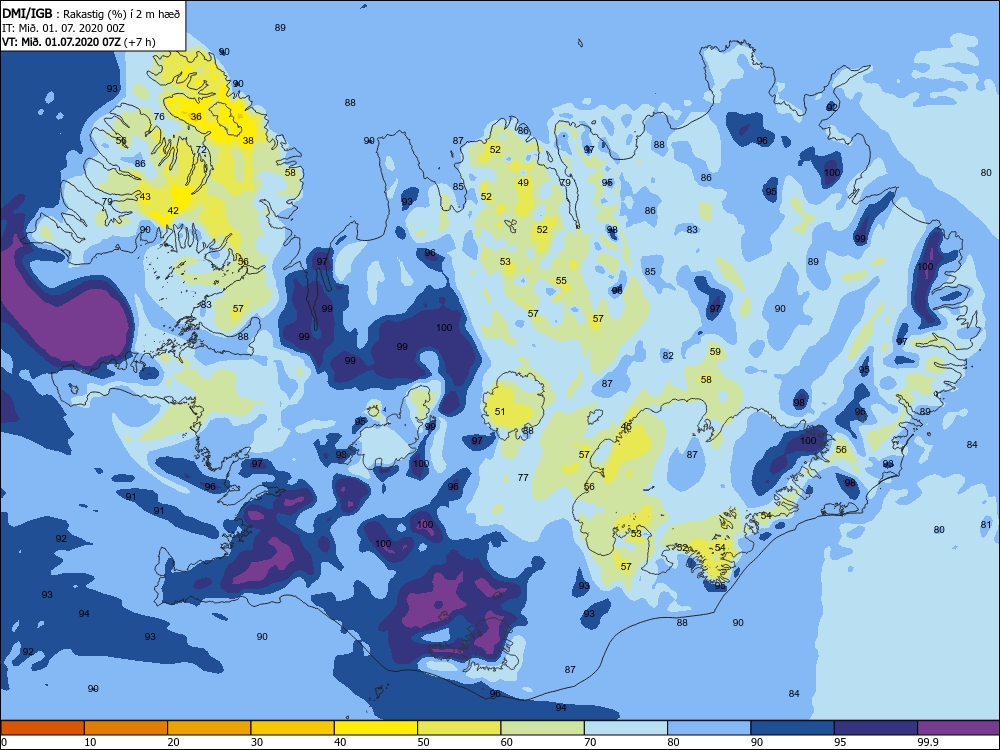The image size is (1000, 750).
Task: Click the bright yellow 40–50 legend swatch
Action: [376, 728]
